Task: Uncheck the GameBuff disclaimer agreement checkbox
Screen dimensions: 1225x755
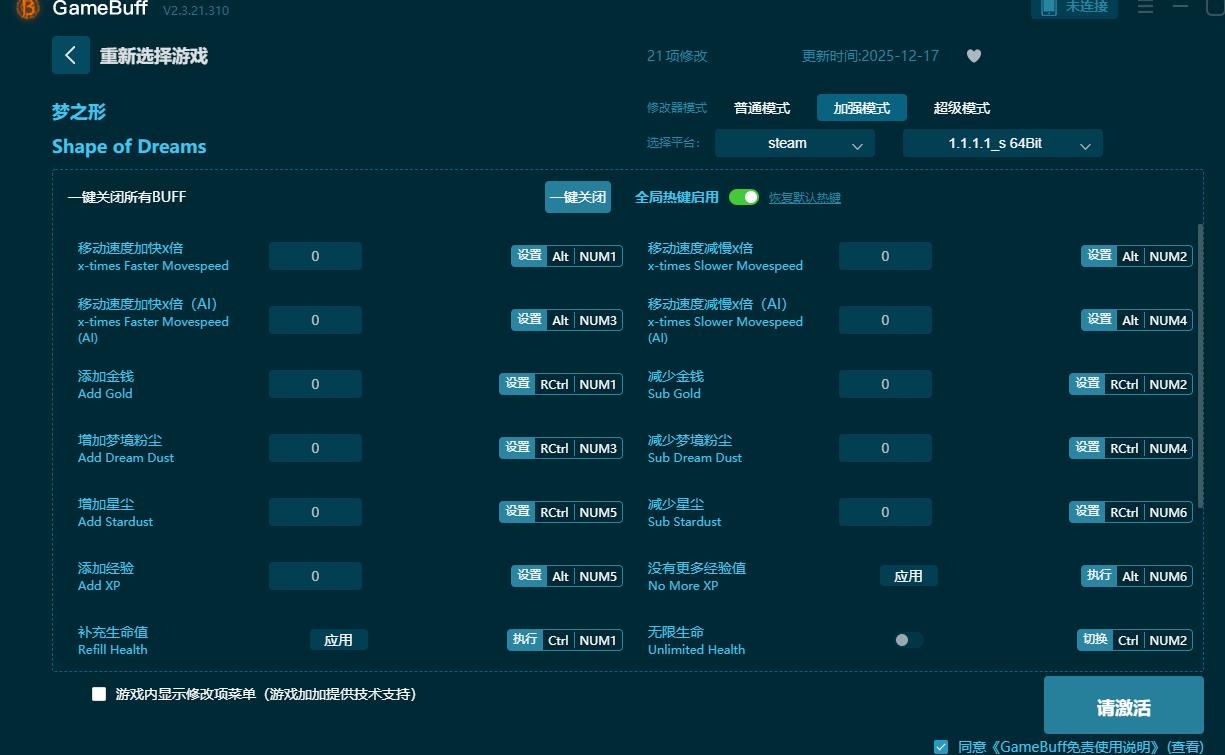Action: (x=940, y=746)
